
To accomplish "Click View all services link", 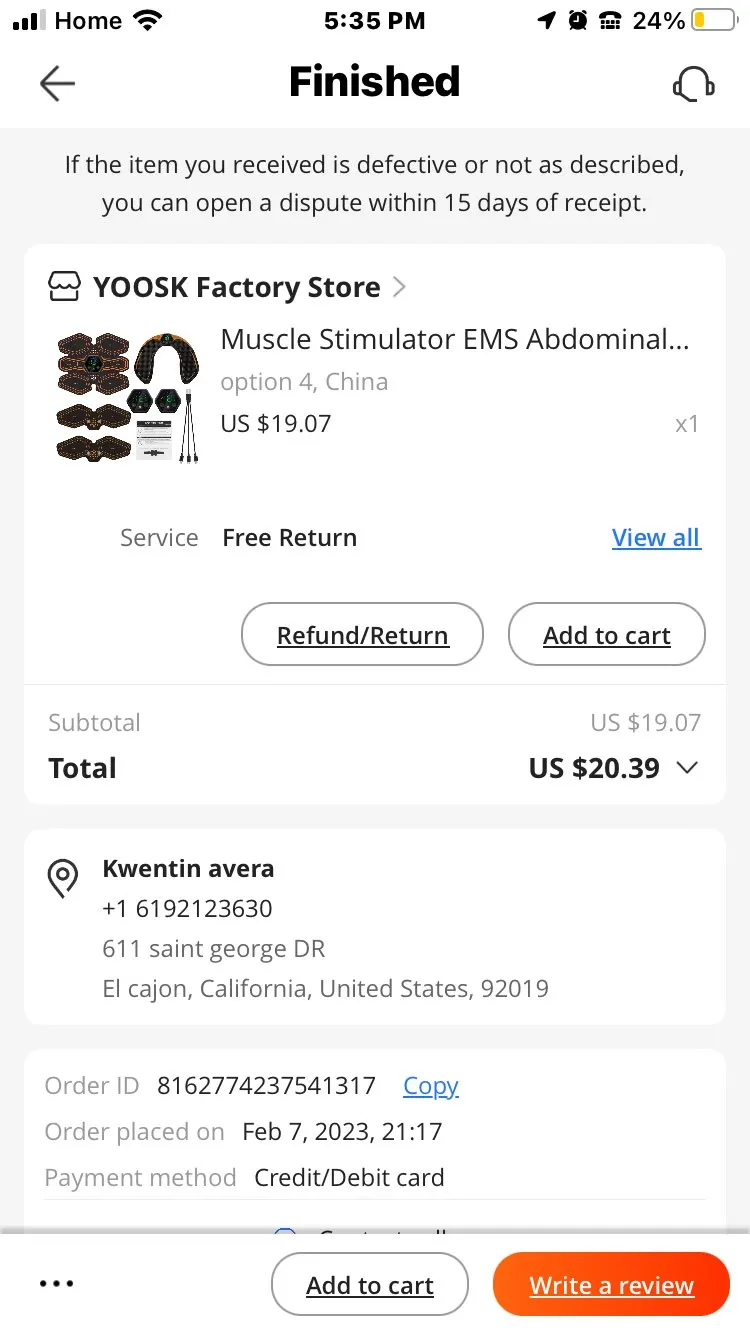I will point(656,538).
